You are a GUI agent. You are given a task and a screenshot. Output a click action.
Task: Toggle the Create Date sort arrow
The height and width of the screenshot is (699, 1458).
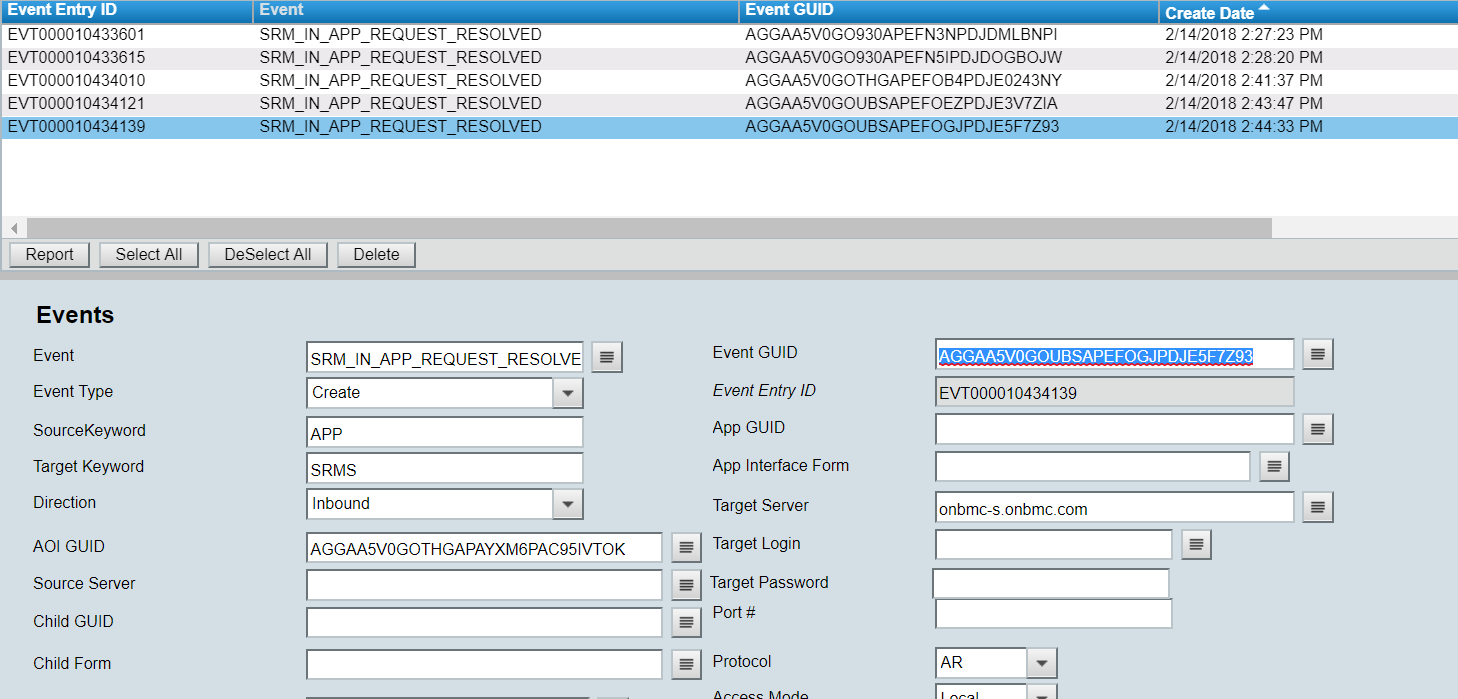tap(1264, 8)
